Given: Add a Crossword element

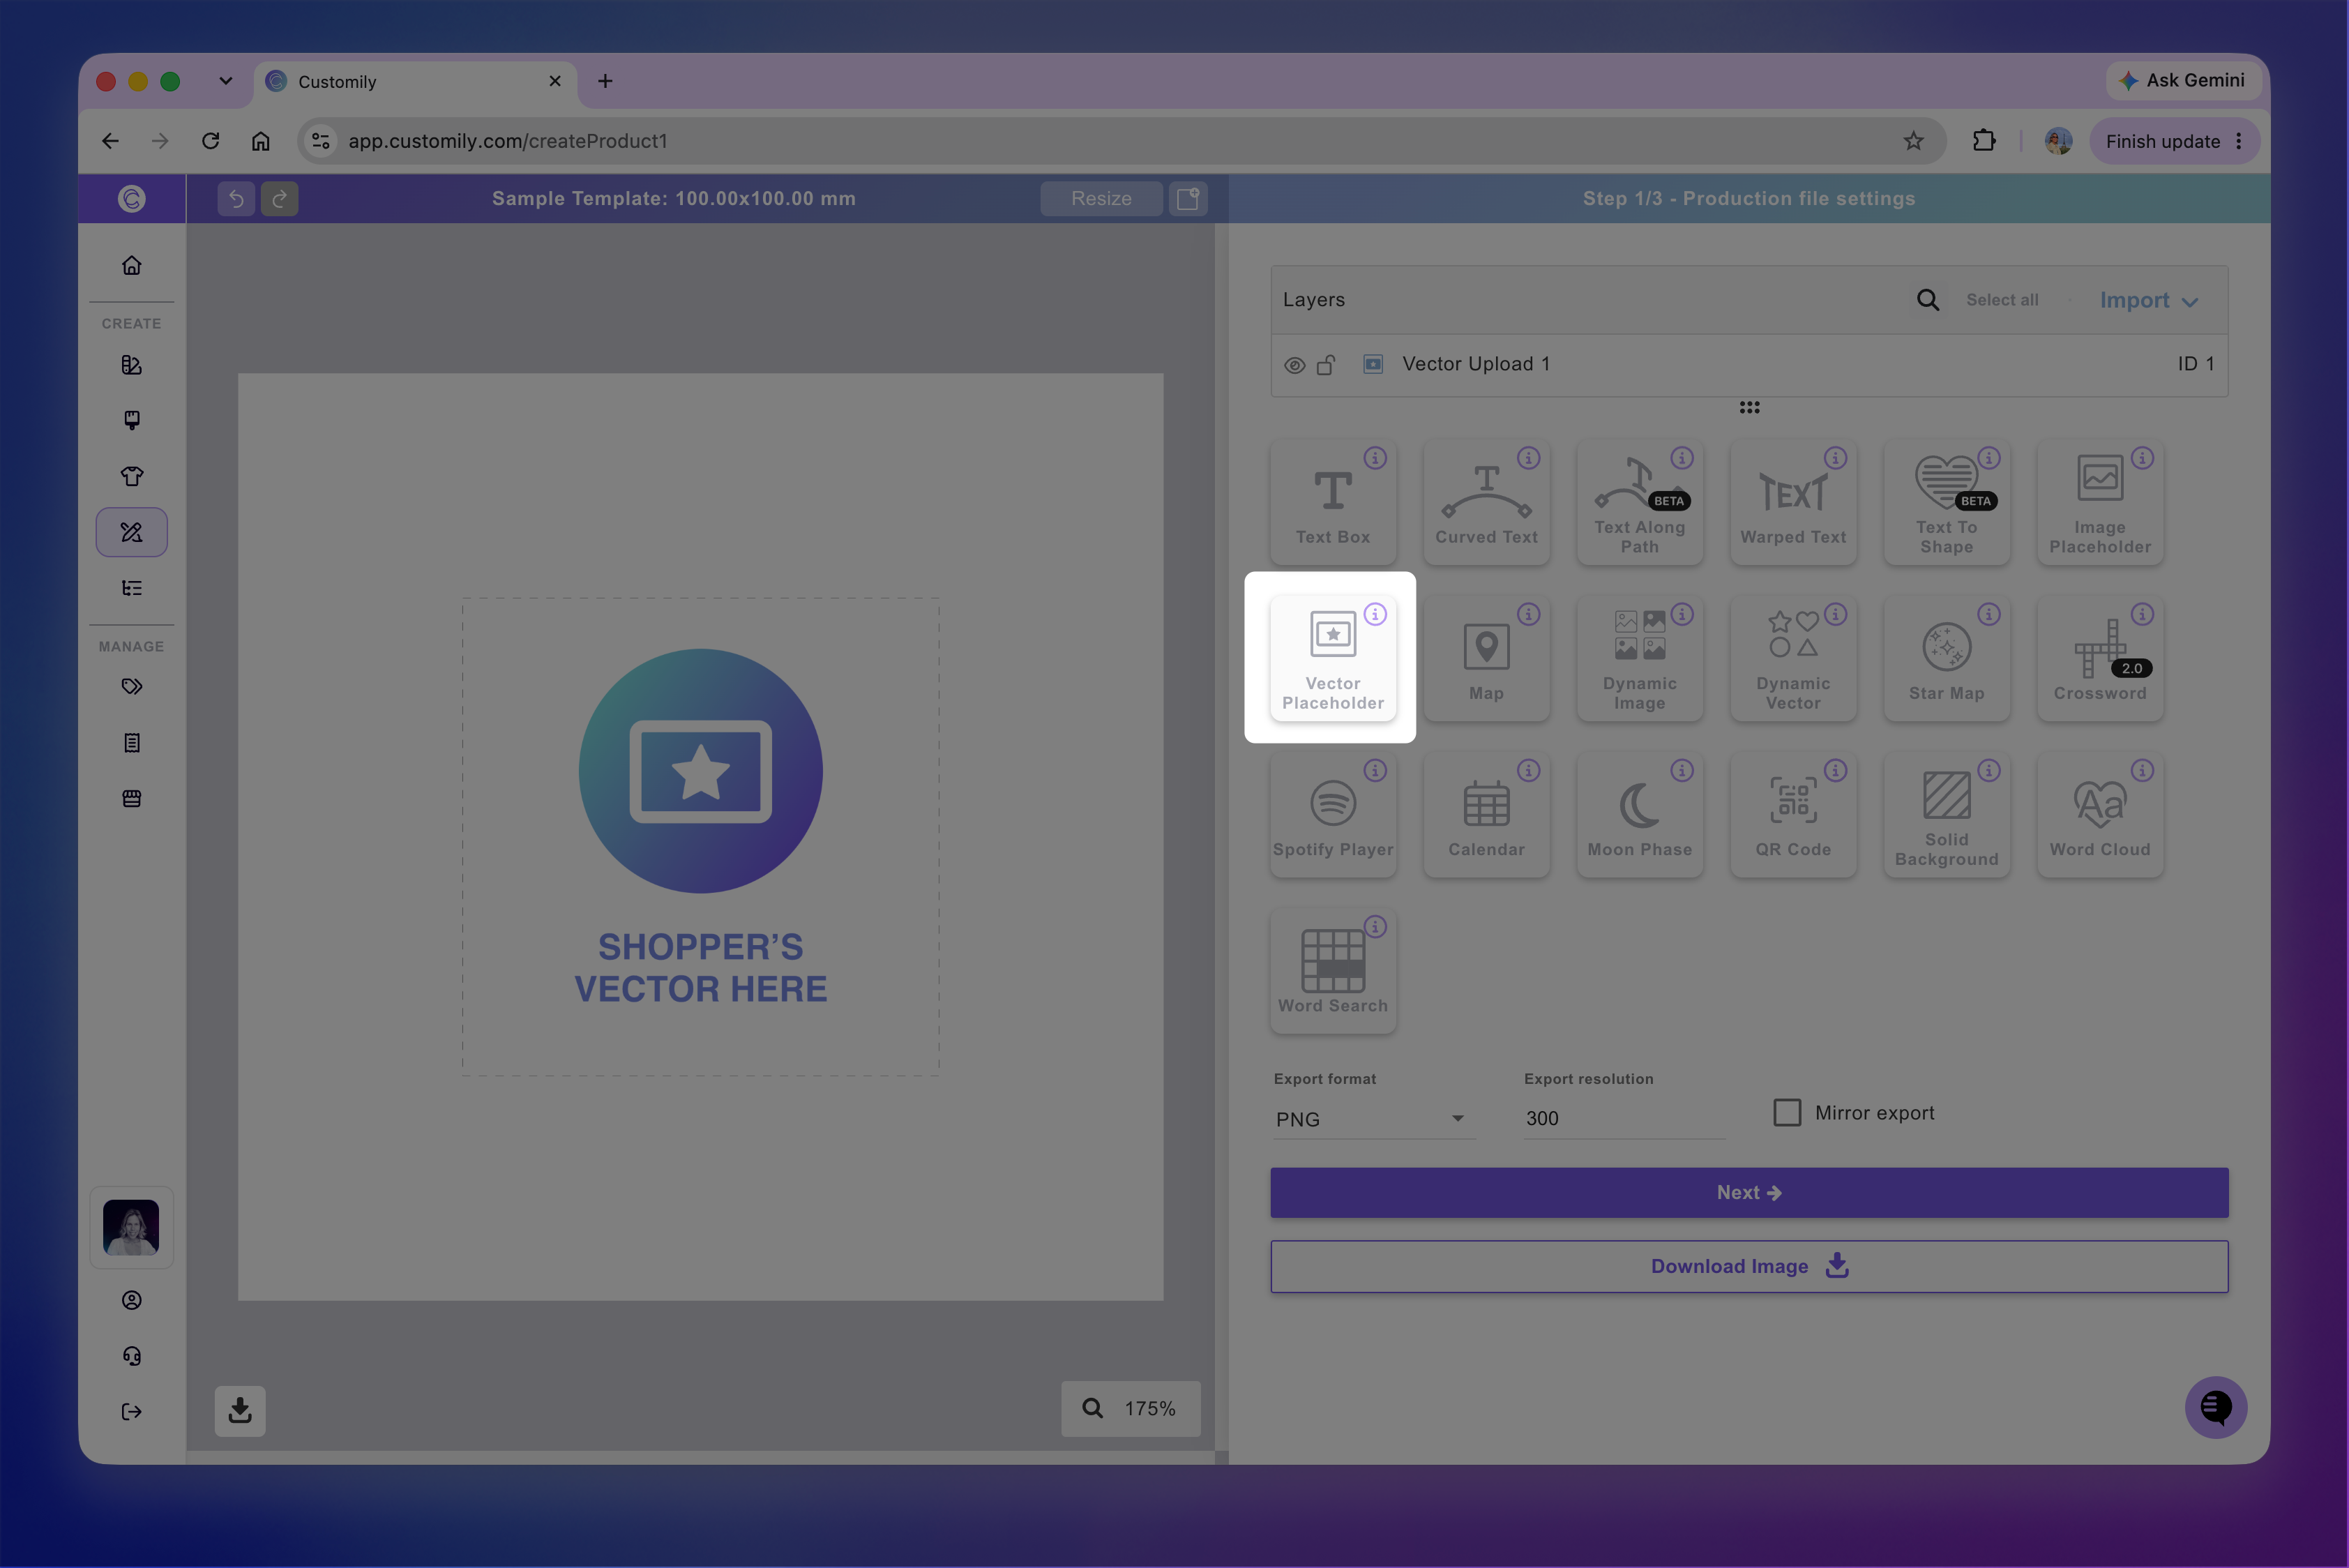Looking at the screenshot, I should pyautogui.click(x=2100, y=658).
